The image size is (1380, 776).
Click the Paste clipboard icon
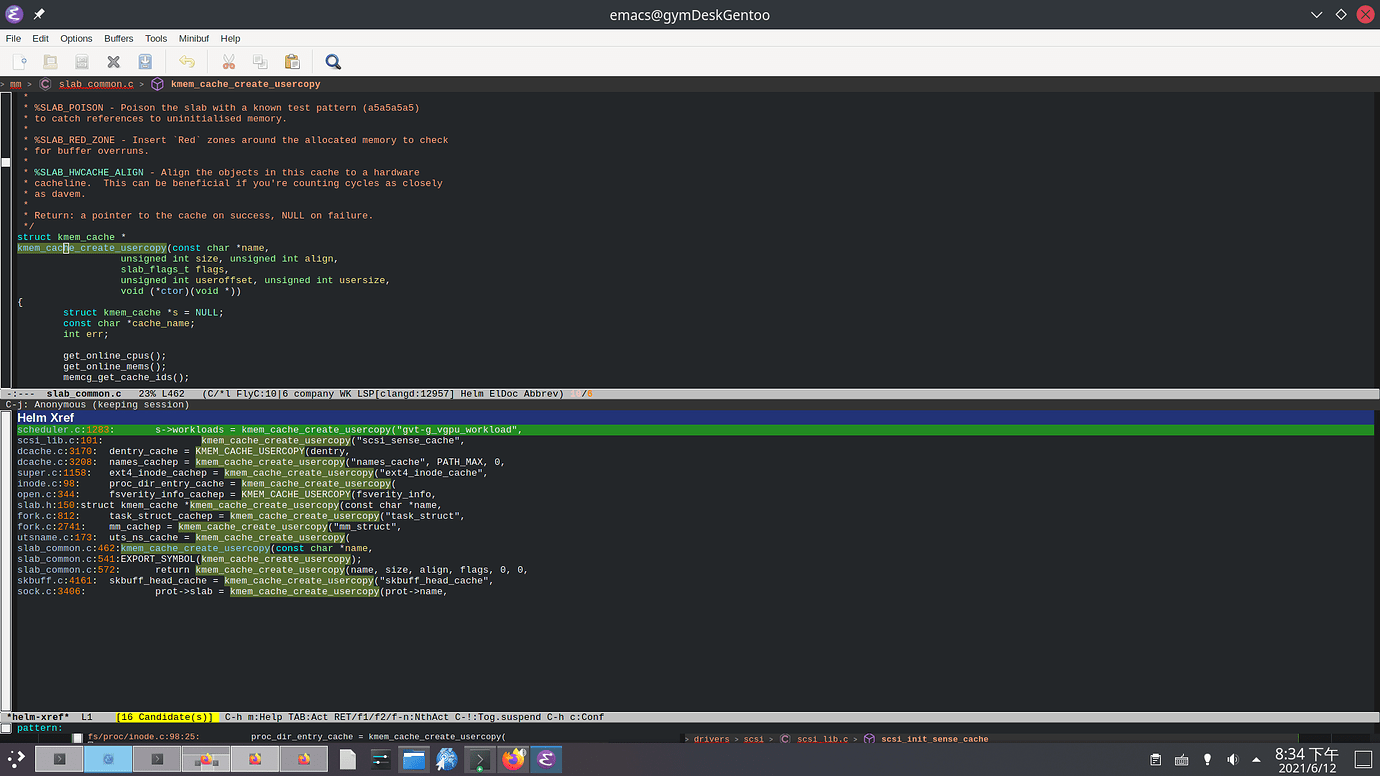point(292,60)
